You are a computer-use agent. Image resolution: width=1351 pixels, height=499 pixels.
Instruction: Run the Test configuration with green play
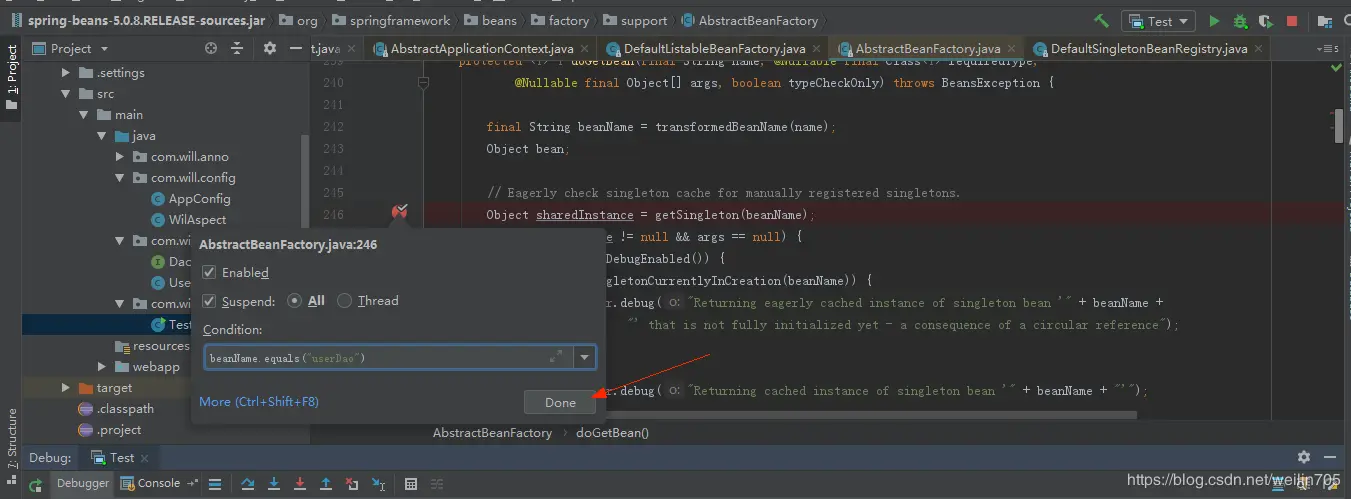[x=1214, y=20]
